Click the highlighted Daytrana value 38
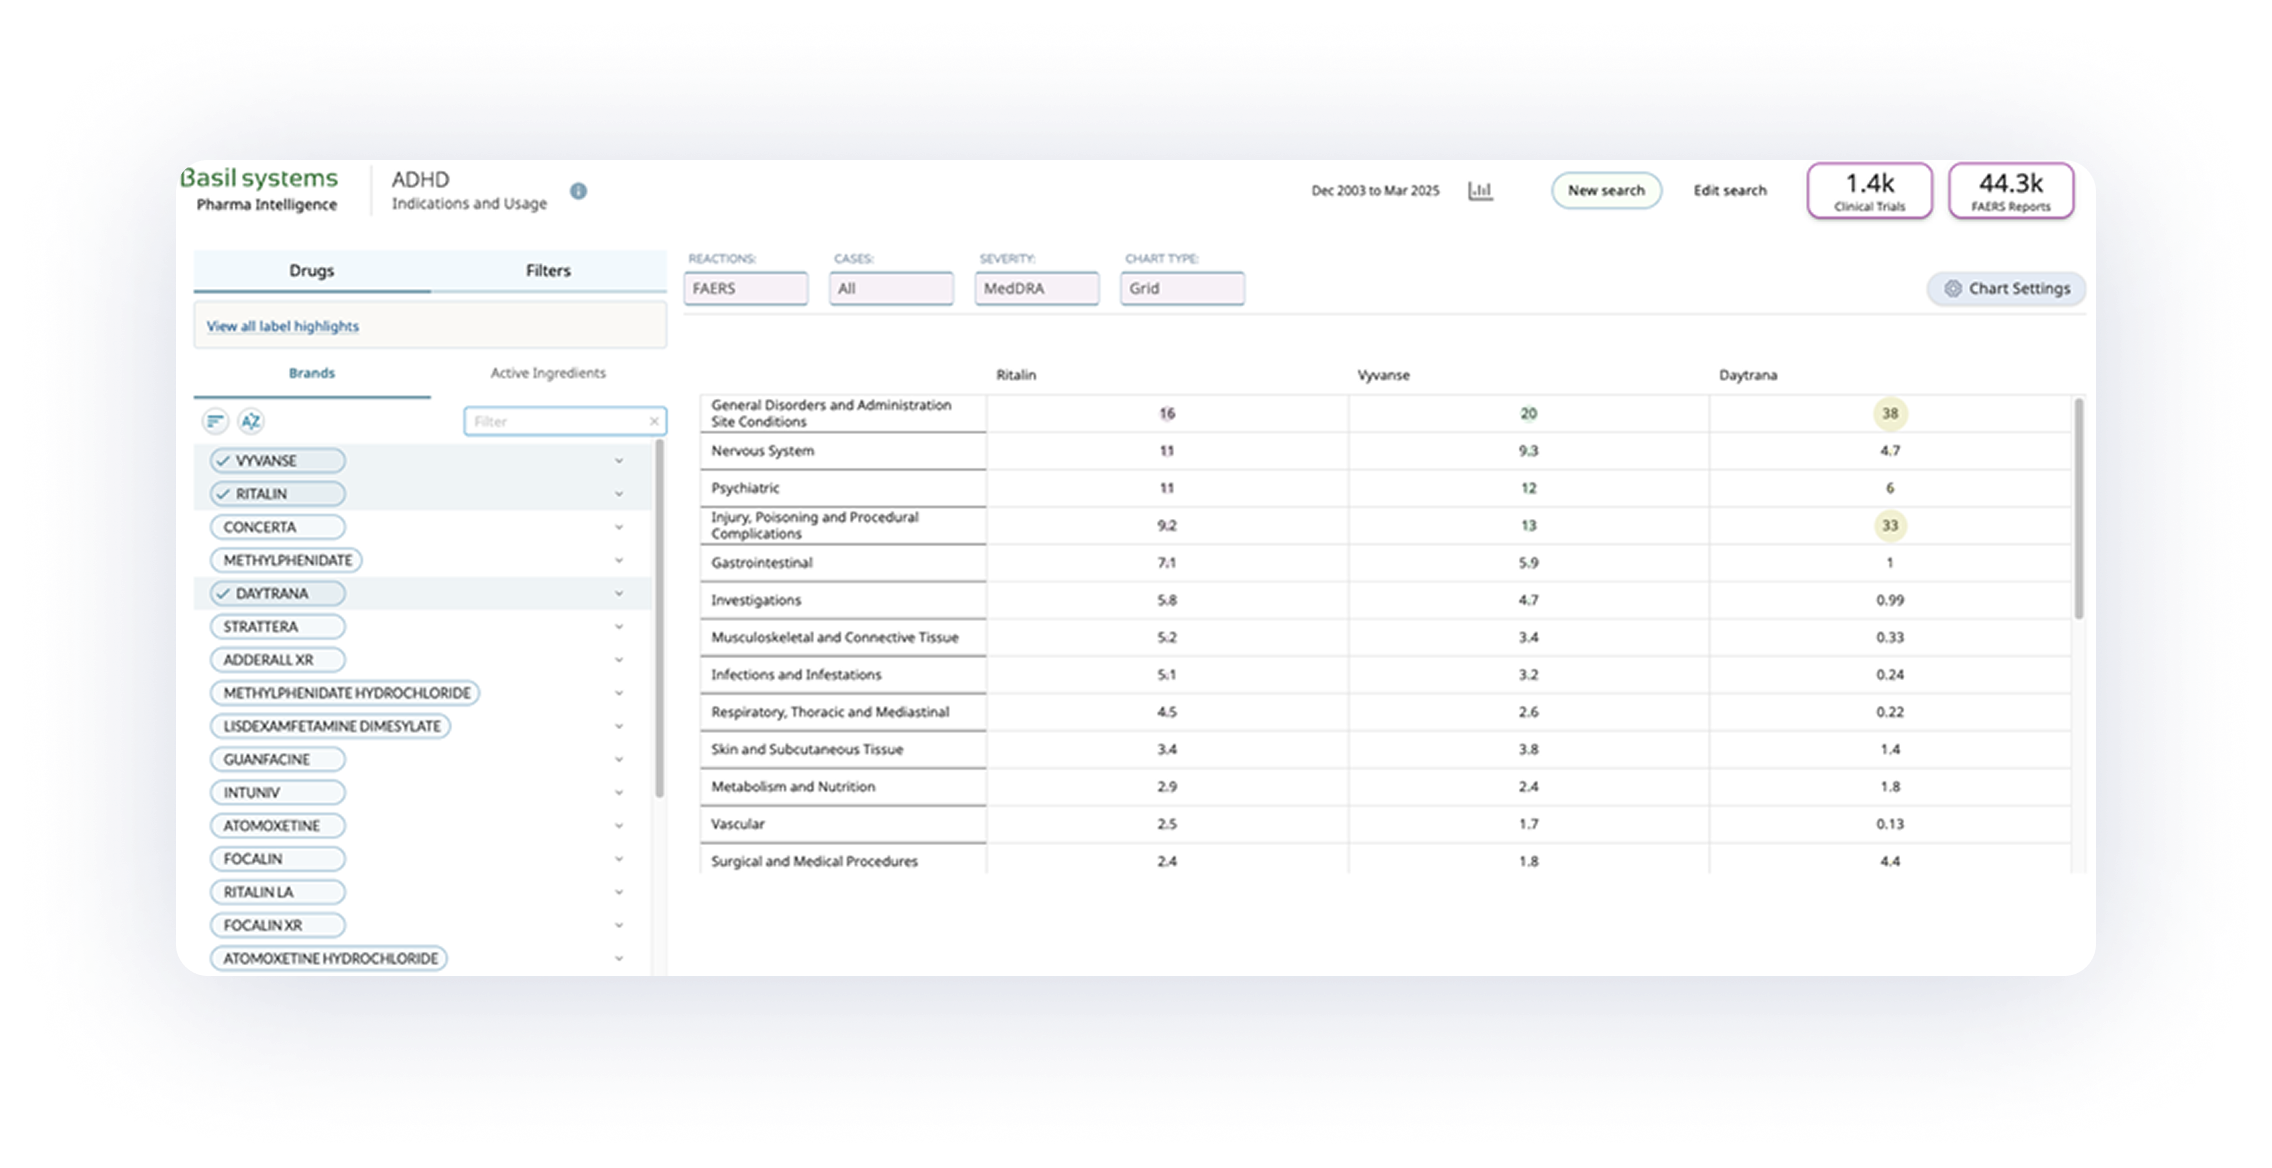This screenshot has height=1168, width=2272. pos(1889,414)
